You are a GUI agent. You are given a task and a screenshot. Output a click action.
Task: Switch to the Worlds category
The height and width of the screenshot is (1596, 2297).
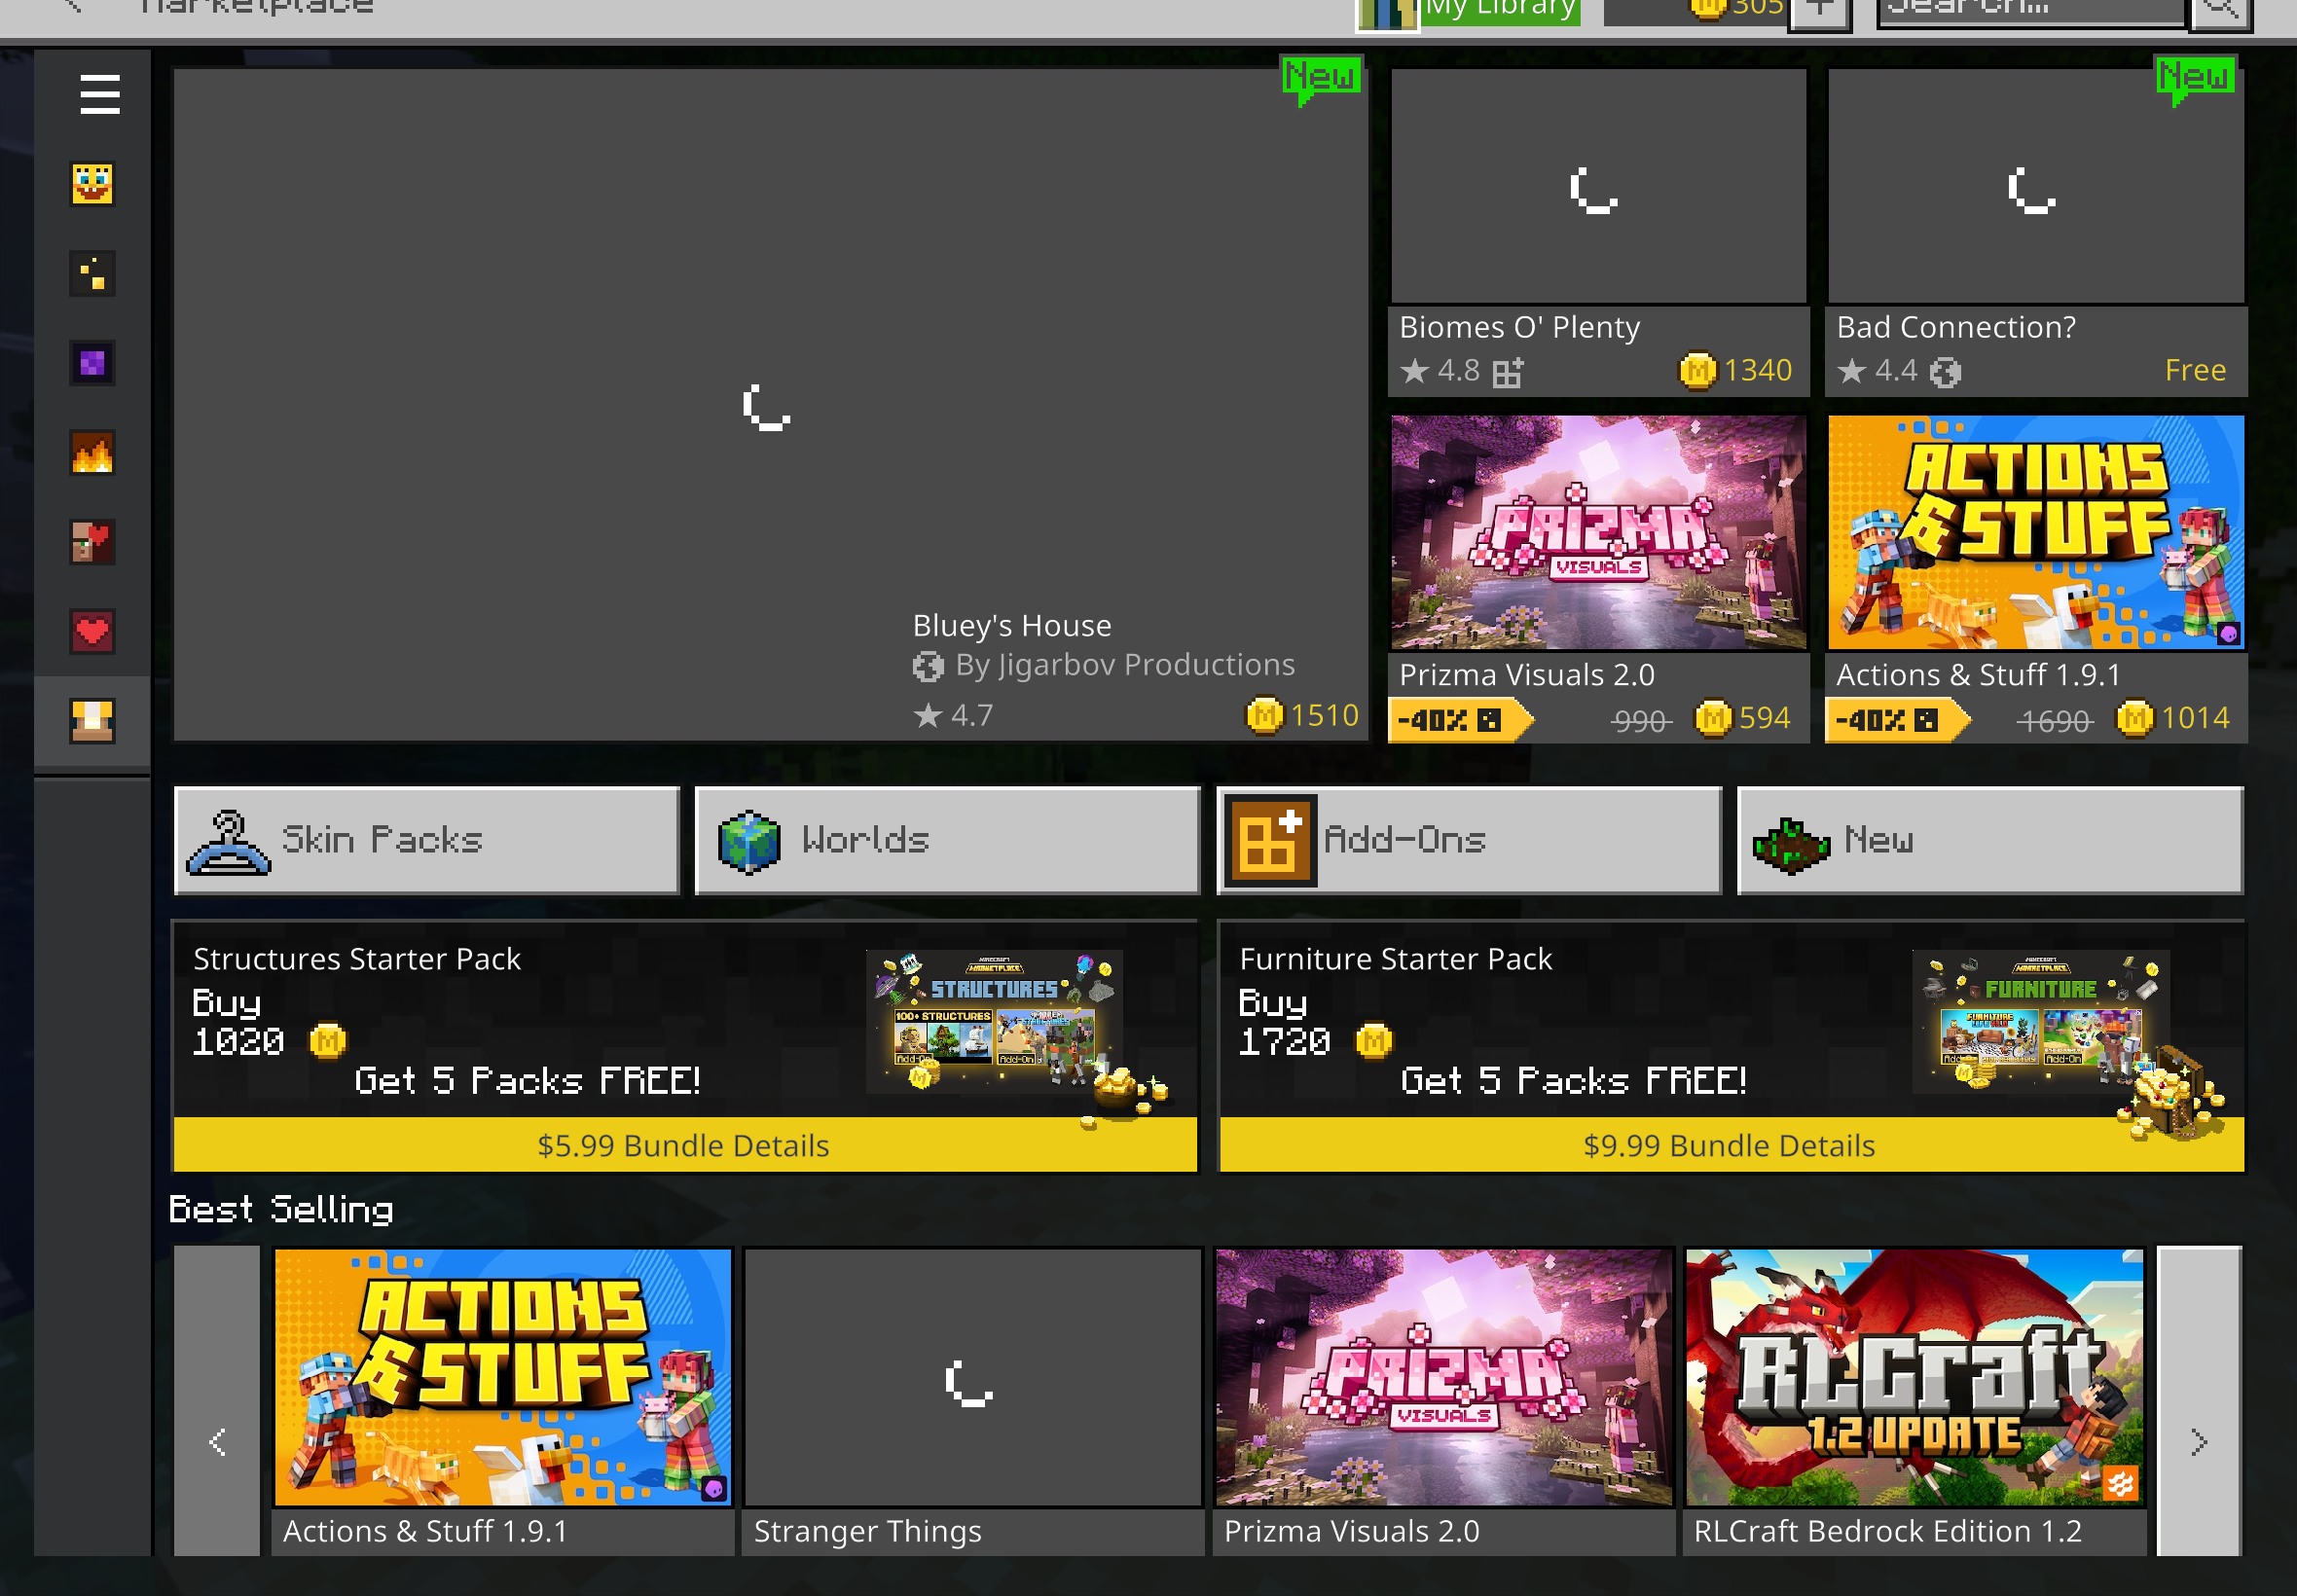pos(947,840)
